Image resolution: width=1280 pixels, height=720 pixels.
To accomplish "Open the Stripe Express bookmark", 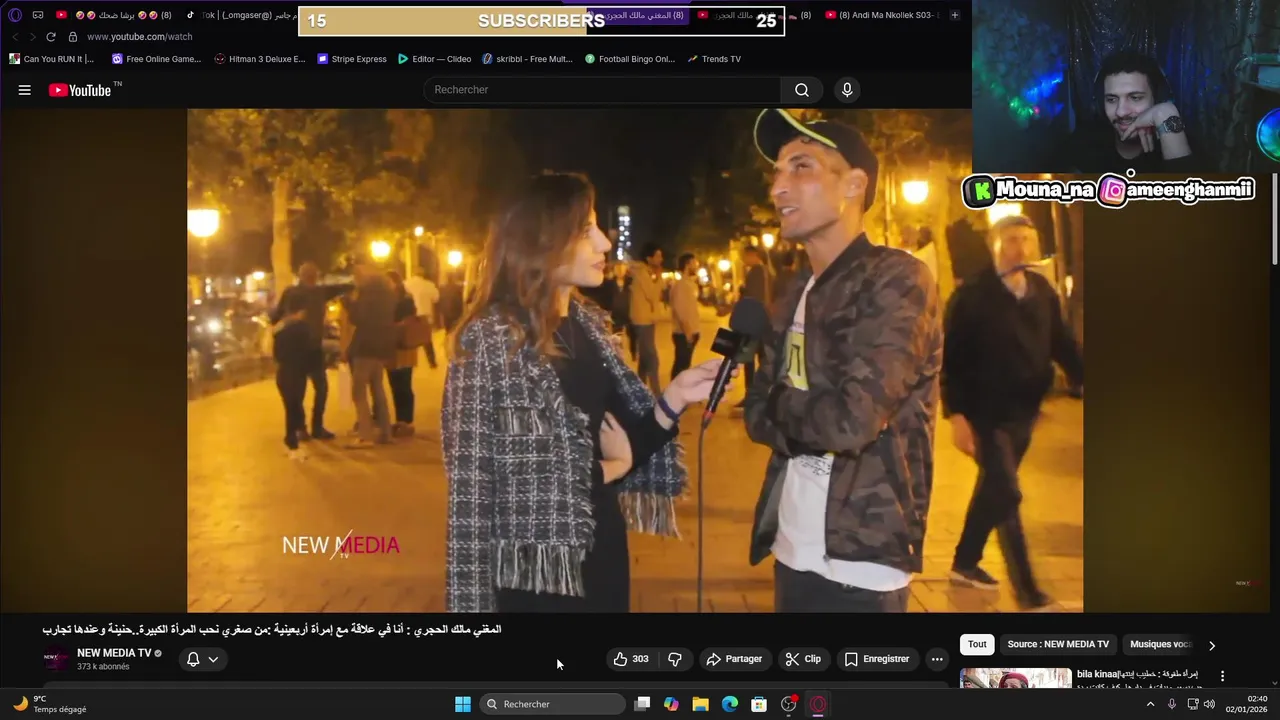I will [x=352, y=59].
